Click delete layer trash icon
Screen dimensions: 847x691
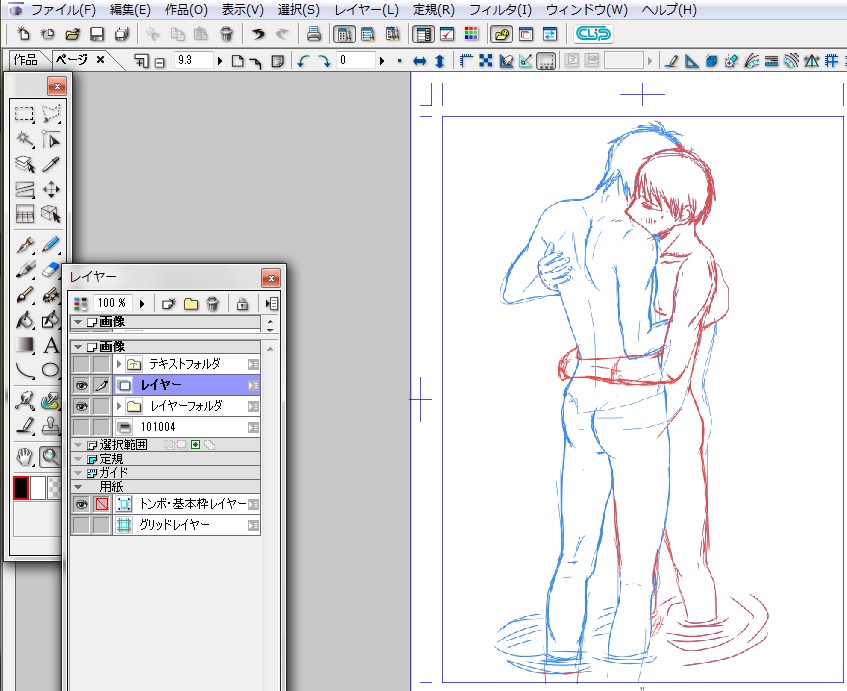click(213, 304)
